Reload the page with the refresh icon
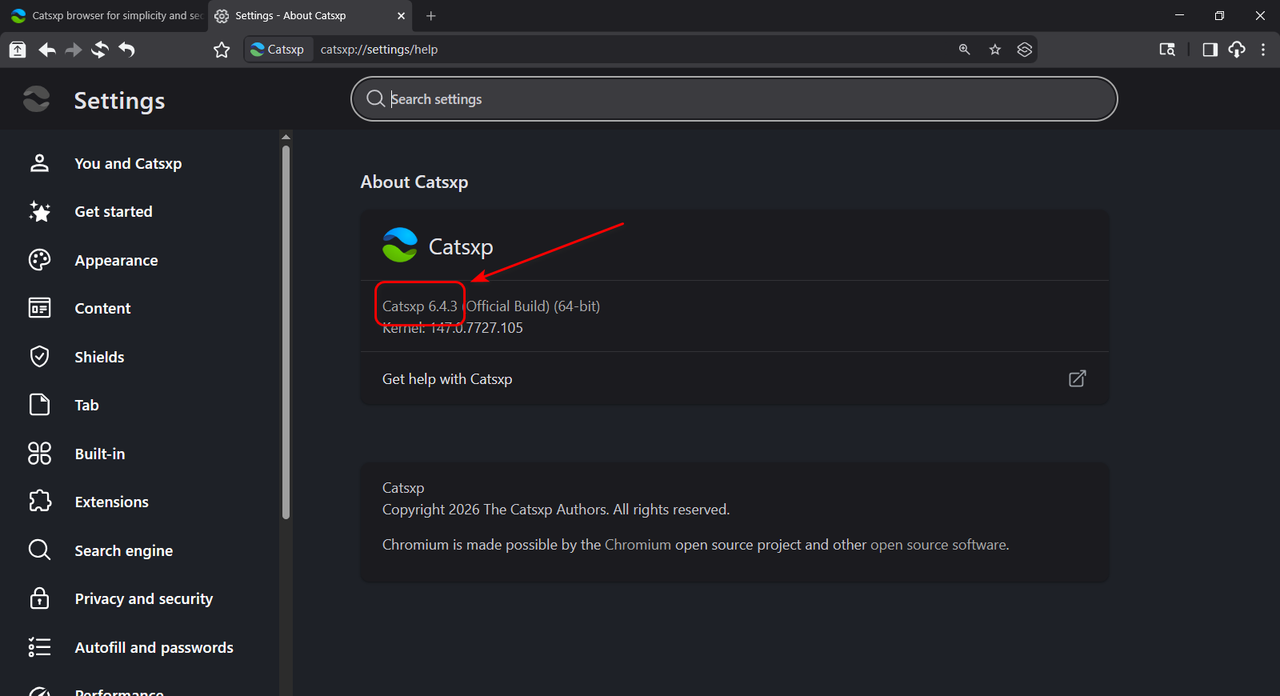This screenshot has height=696, width=1280. (100, 49)
